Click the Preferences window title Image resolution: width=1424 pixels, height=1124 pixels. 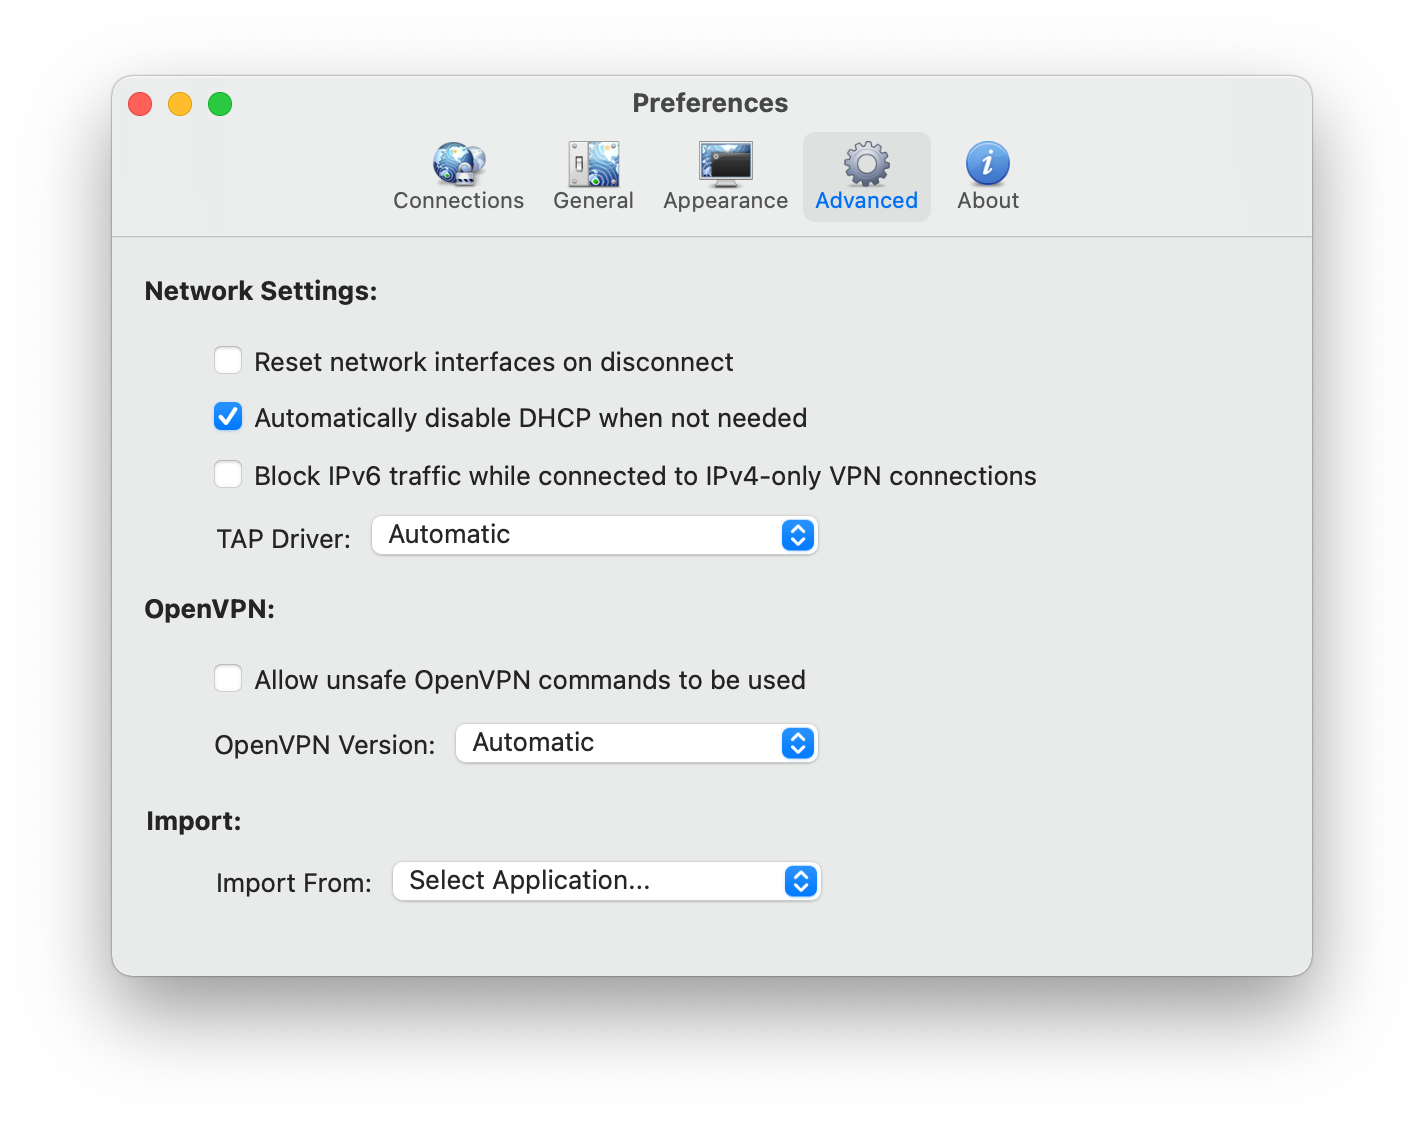point(710,103)
